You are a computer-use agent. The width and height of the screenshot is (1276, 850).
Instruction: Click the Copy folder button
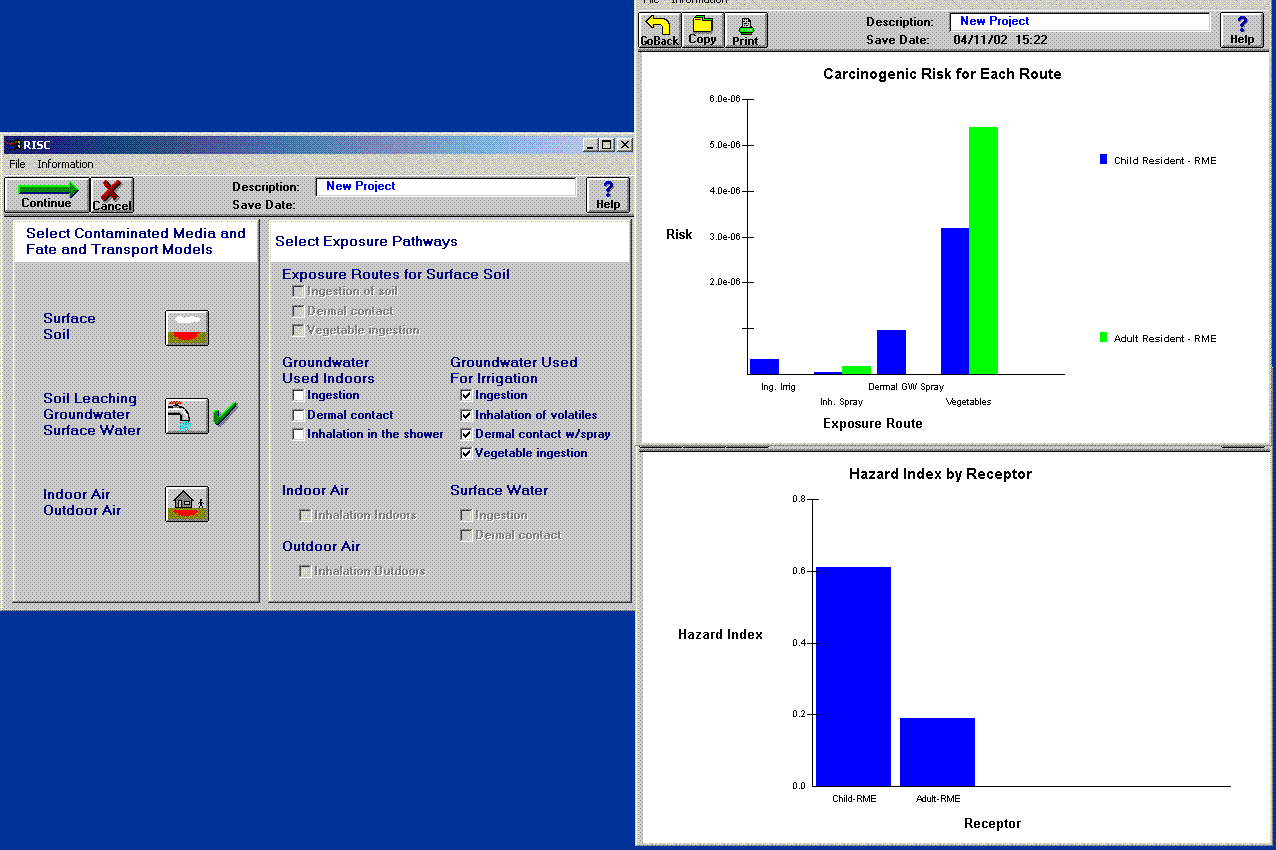703,30
